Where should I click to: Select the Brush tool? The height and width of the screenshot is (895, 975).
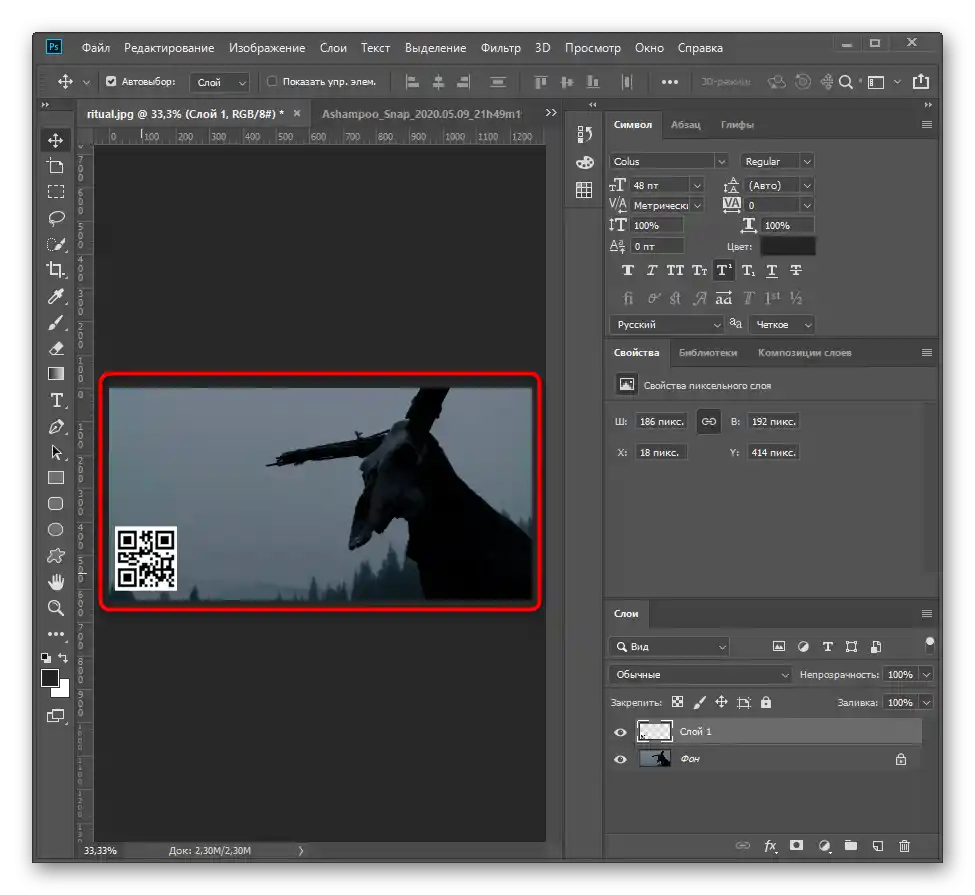coord(56,322)
